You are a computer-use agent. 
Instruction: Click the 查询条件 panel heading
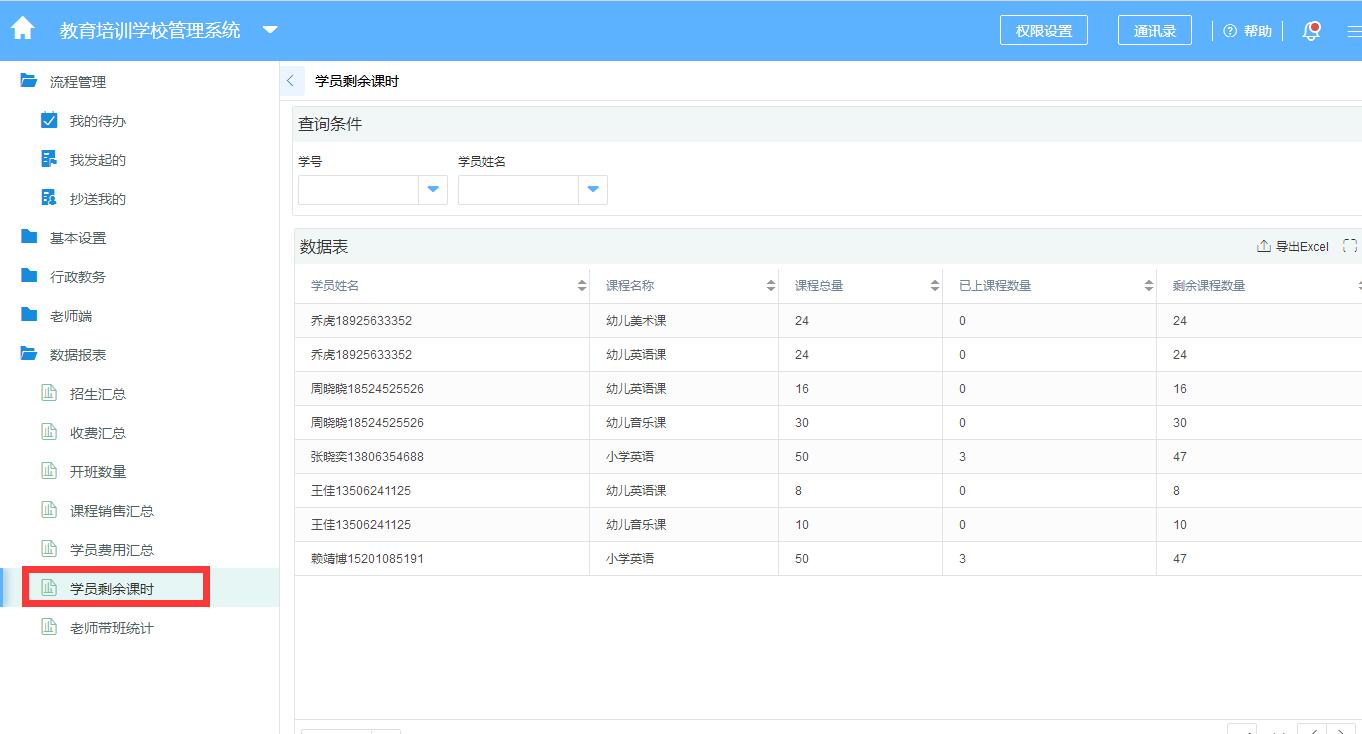[330, 125]
